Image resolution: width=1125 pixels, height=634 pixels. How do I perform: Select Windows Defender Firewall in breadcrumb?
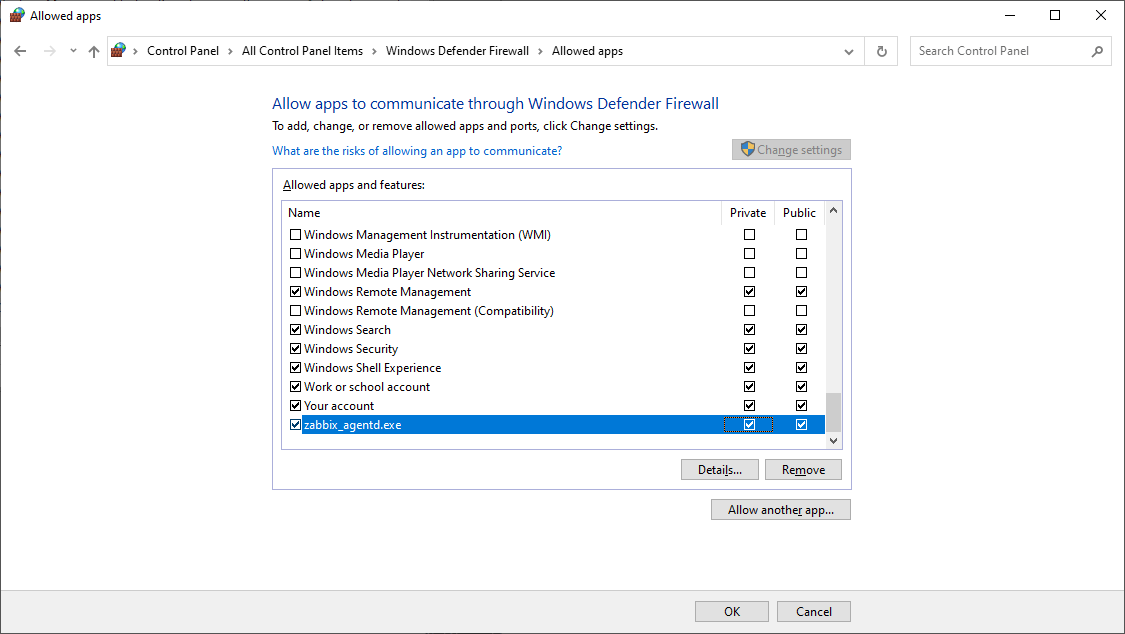point(457,50)
